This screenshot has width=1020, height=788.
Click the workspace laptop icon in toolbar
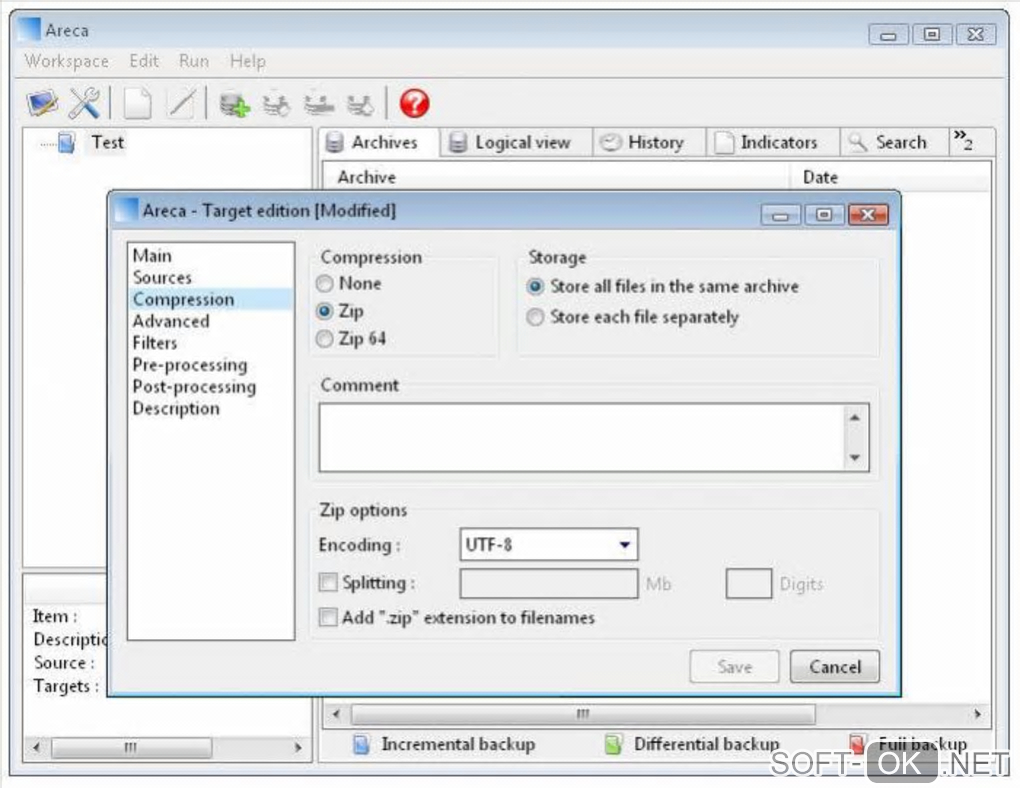[x=42, y=103]
